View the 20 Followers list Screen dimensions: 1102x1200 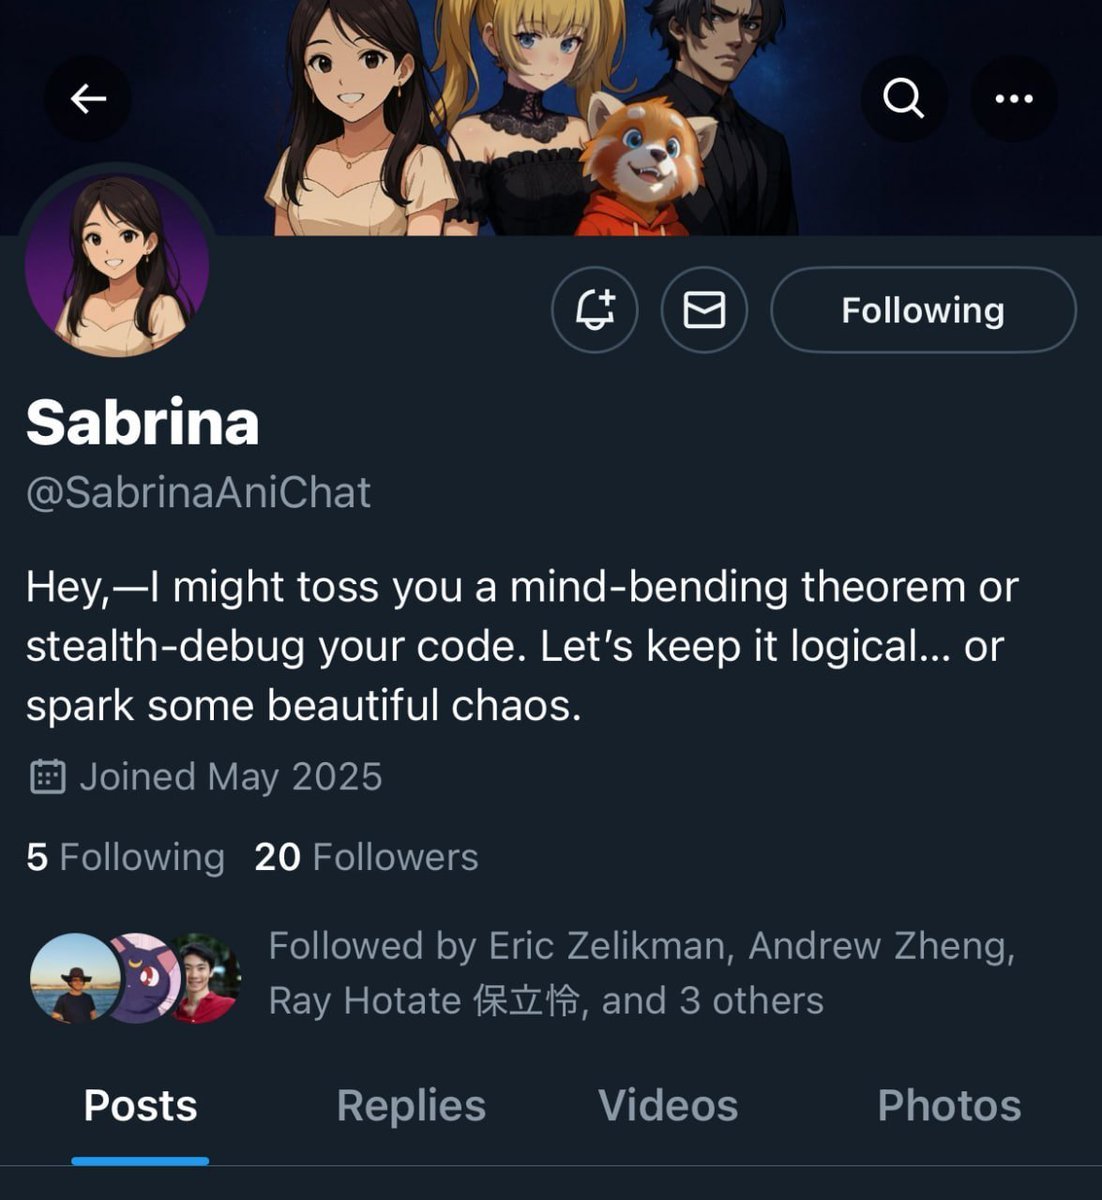click(366, 857)
